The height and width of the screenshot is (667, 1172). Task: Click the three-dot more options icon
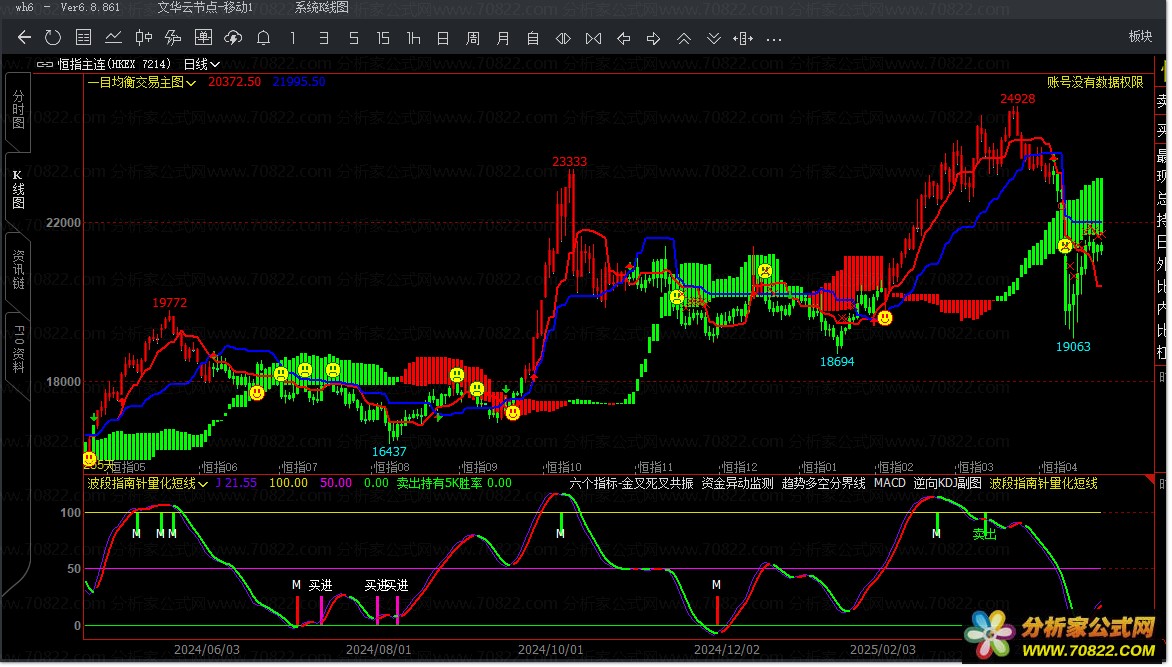774,39
